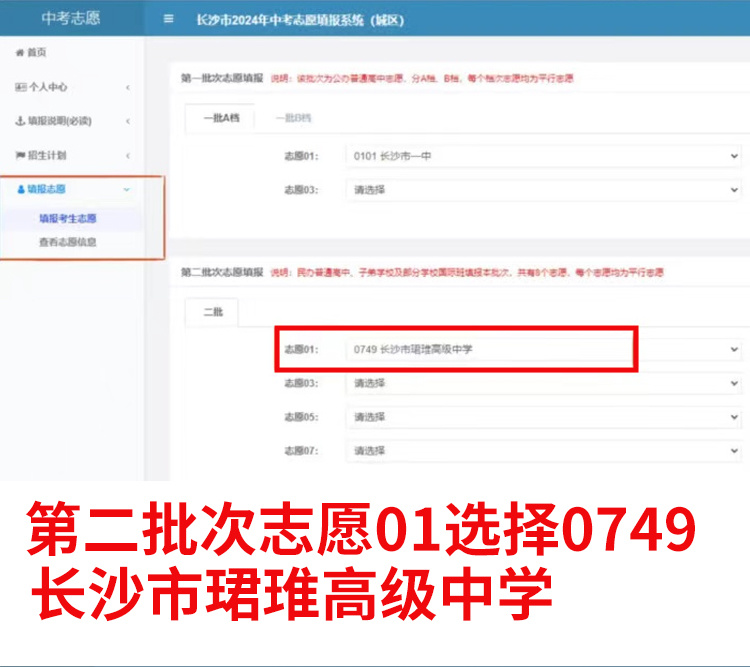Collapse the 填报志愿 menu chevron
The width and height of the screenshot is (750, 667).
(126, 189)
